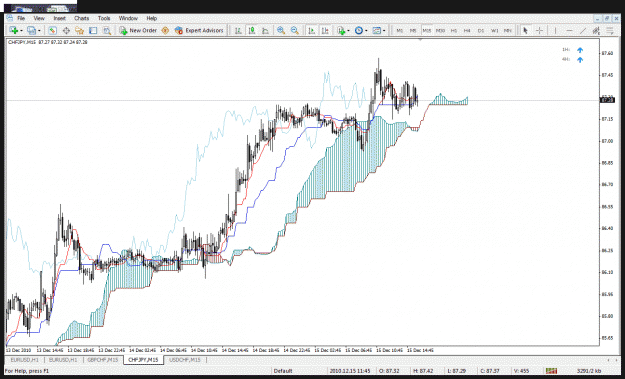
Task: Expand the Profiles dropdown arrow
Action: [39, 31]
